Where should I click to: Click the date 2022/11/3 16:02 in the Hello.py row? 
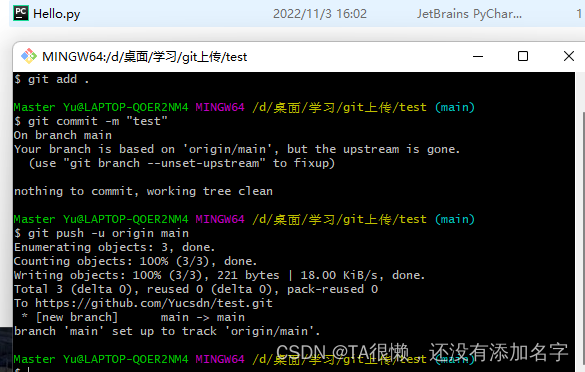tap(320, 14)
